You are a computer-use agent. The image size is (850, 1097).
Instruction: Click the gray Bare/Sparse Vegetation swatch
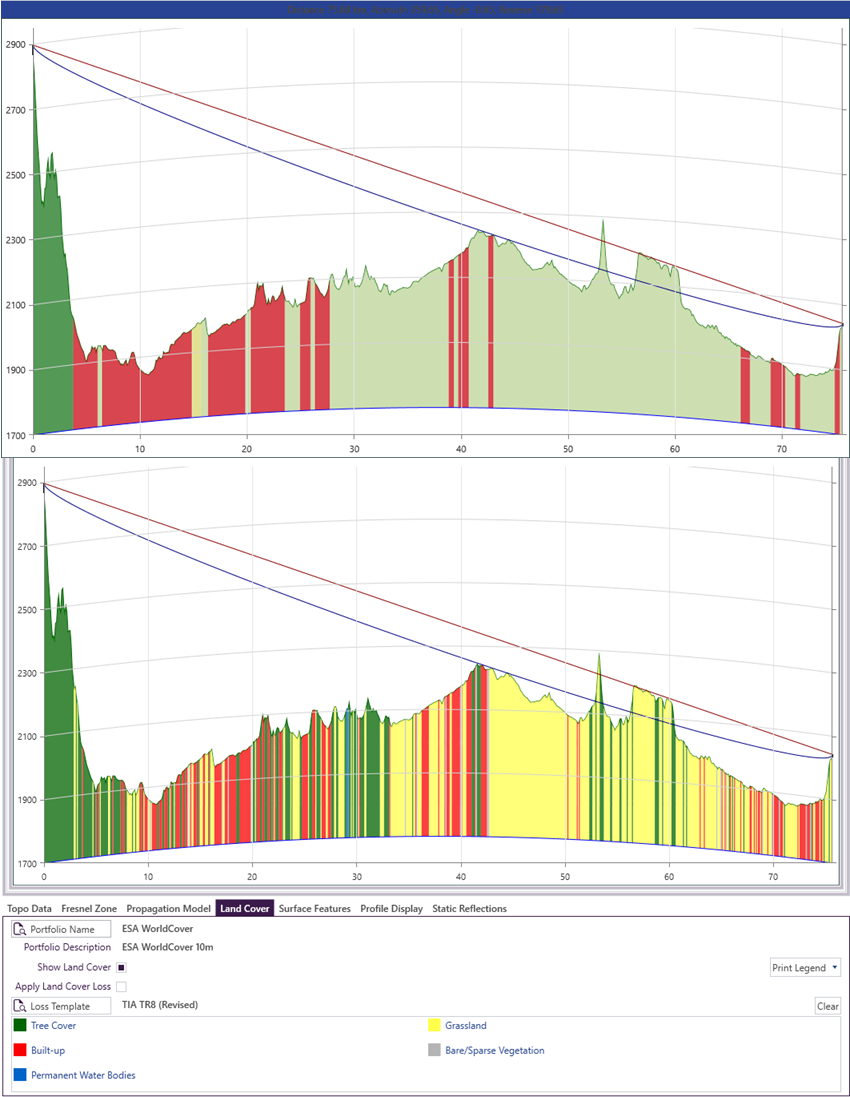[x=434, y=1050]
